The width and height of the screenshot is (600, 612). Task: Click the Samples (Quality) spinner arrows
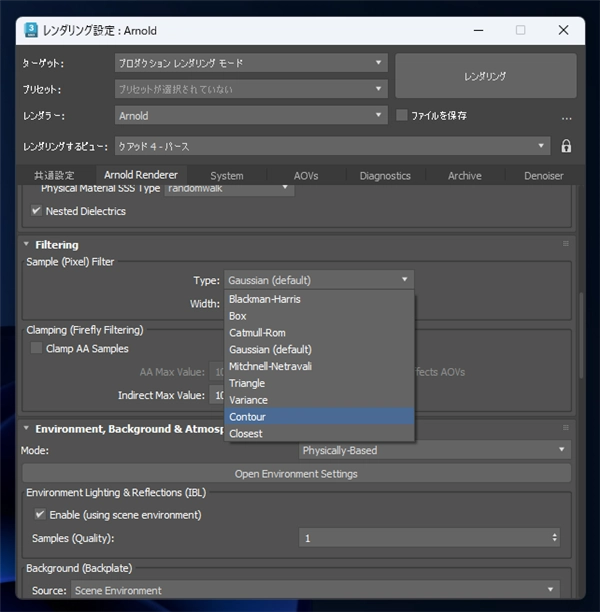[x=554, y=538]
